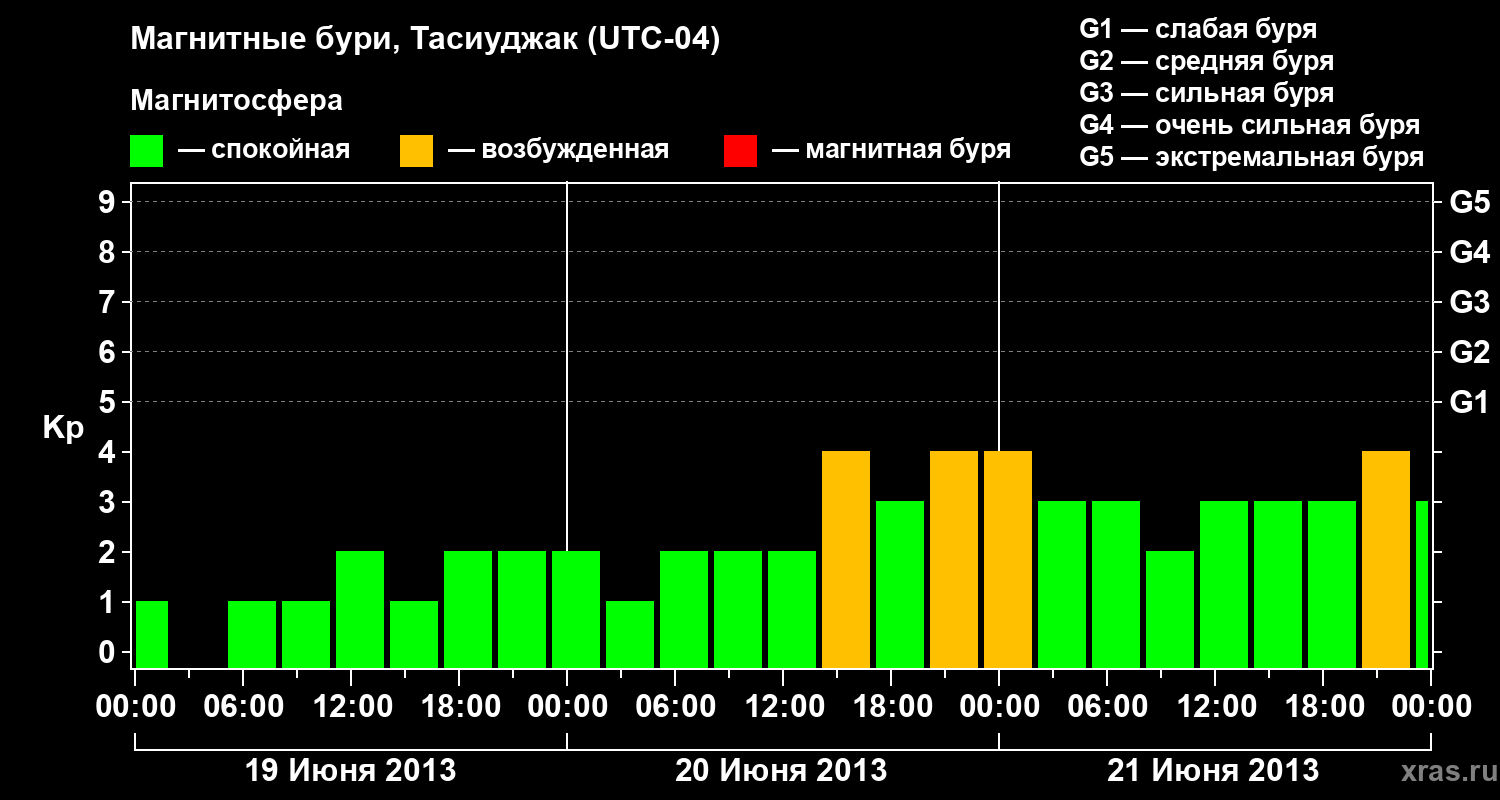The height and width of the screenshot is (800, 1500).
Task: Click the green Kp 3 bar near 18:00 on 20 Июня
Action: pyautogui.click(x=900, y=584)
